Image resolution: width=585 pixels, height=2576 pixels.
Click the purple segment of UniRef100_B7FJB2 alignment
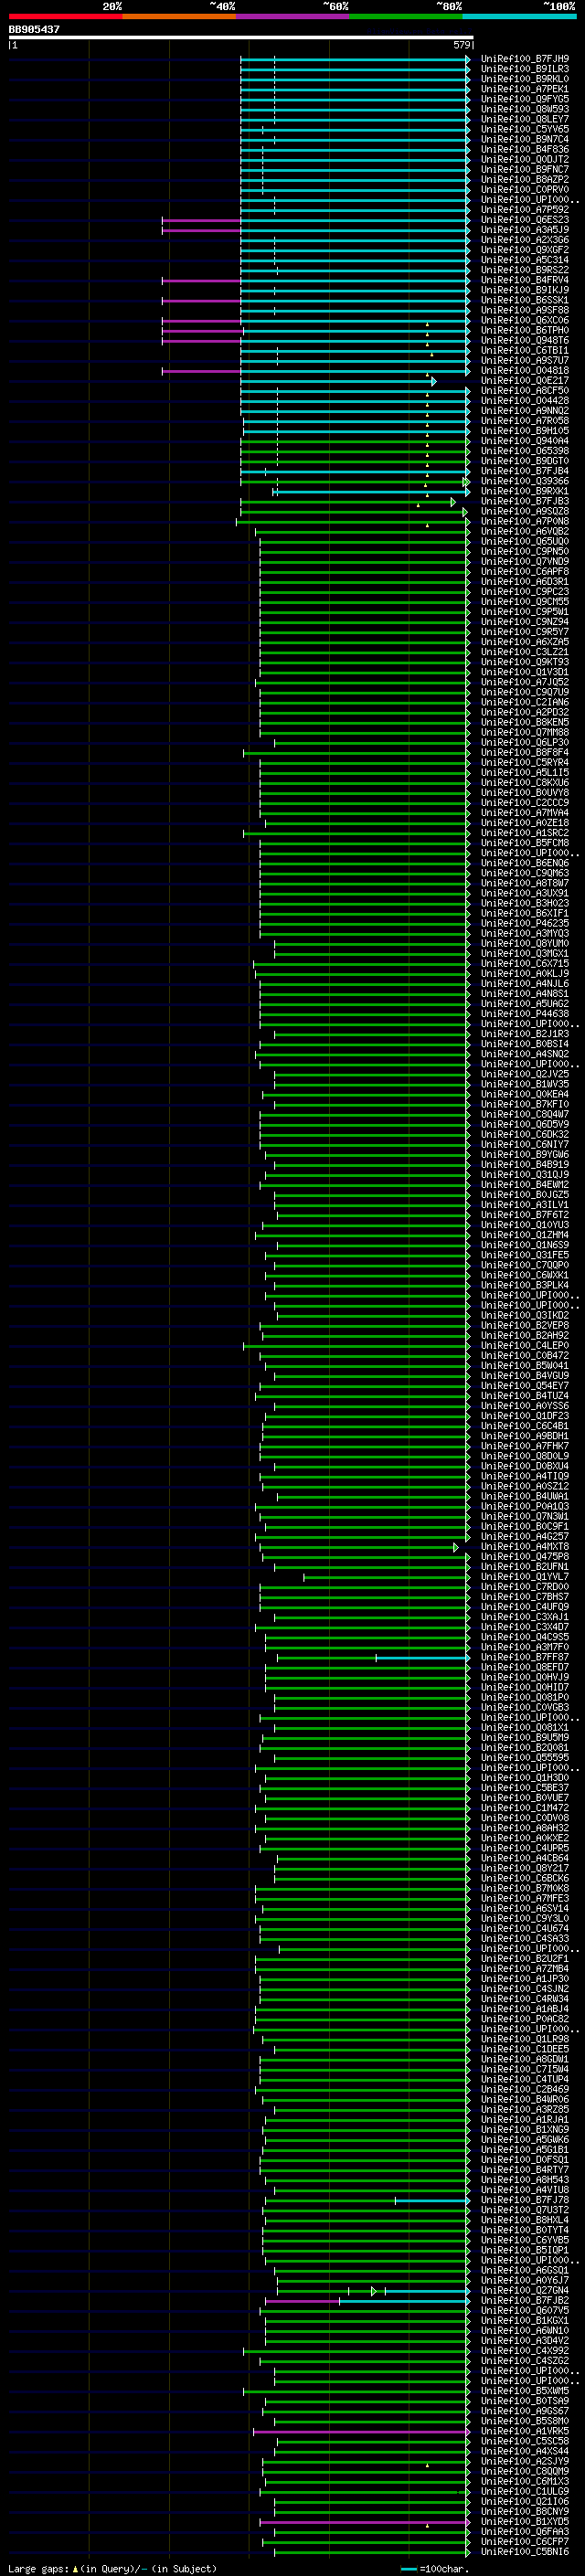(302, 2301)
